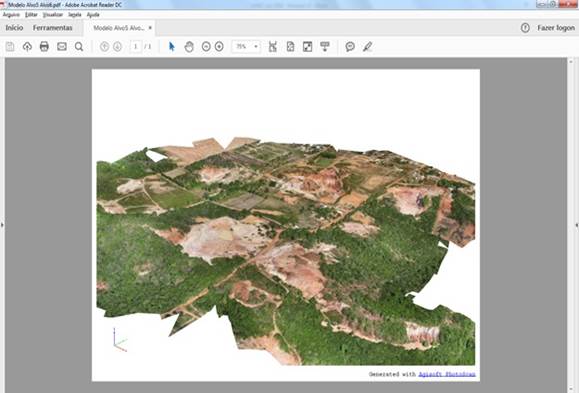Go to next page arrow

[117, 47]
